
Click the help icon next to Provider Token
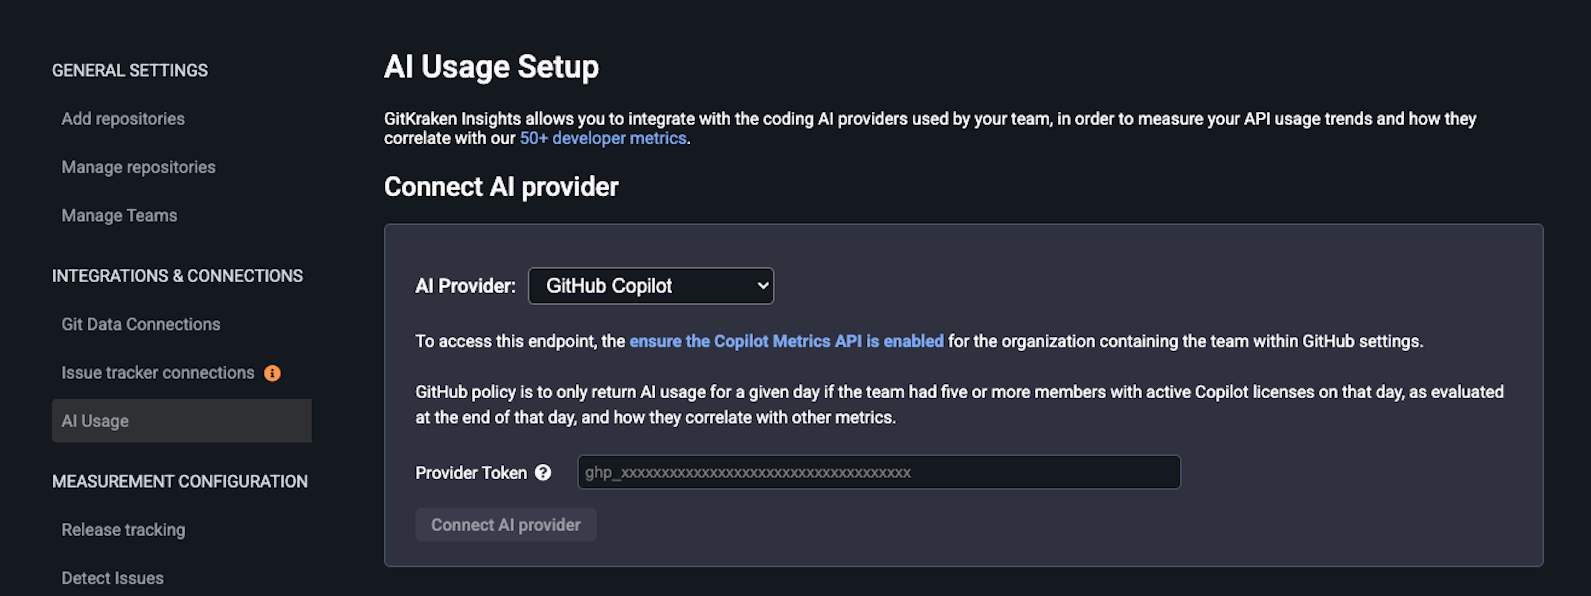tap(541, 472)
